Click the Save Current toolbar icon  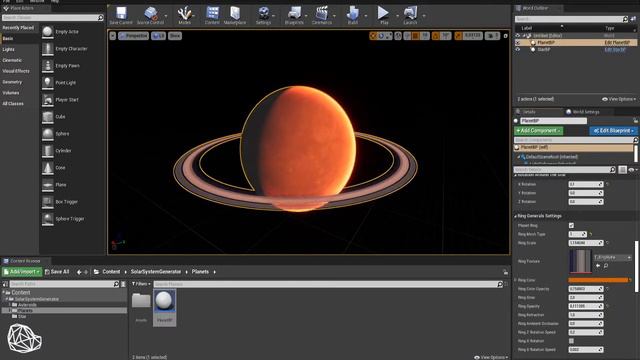pyautogui.click(x=121, y=13)
